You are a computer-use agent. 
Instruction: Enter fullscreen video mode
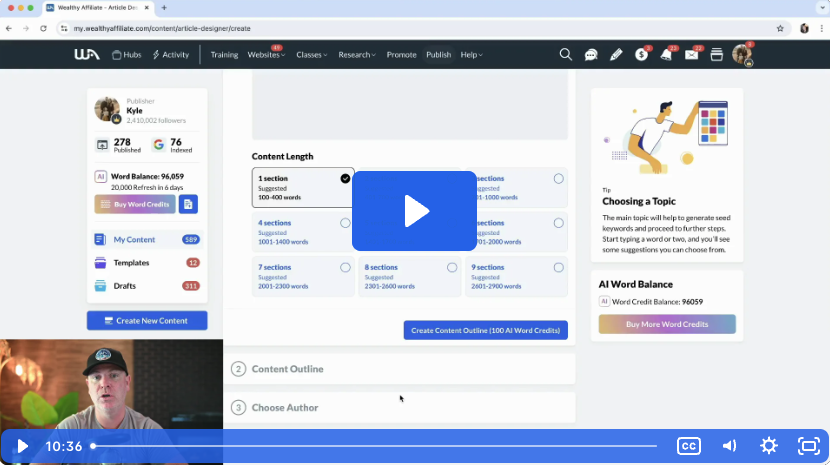pos(808,446)
